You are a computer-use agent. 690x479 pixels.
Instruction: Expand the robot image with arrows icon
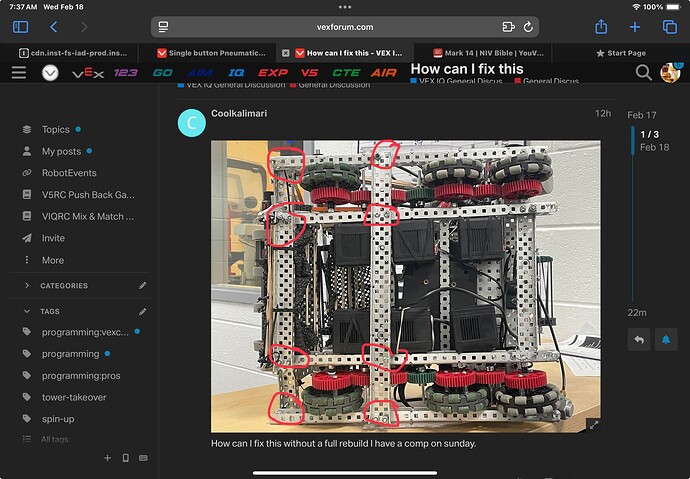coord(594,425)
